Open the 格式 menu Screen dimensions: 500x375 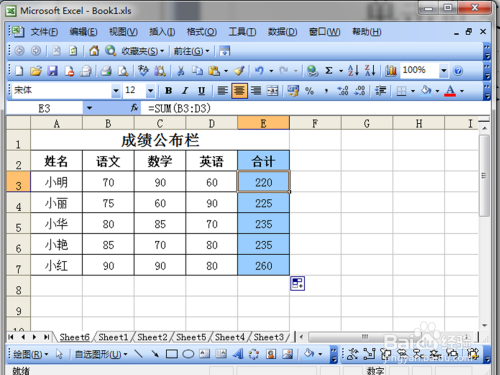click(202, 32)
